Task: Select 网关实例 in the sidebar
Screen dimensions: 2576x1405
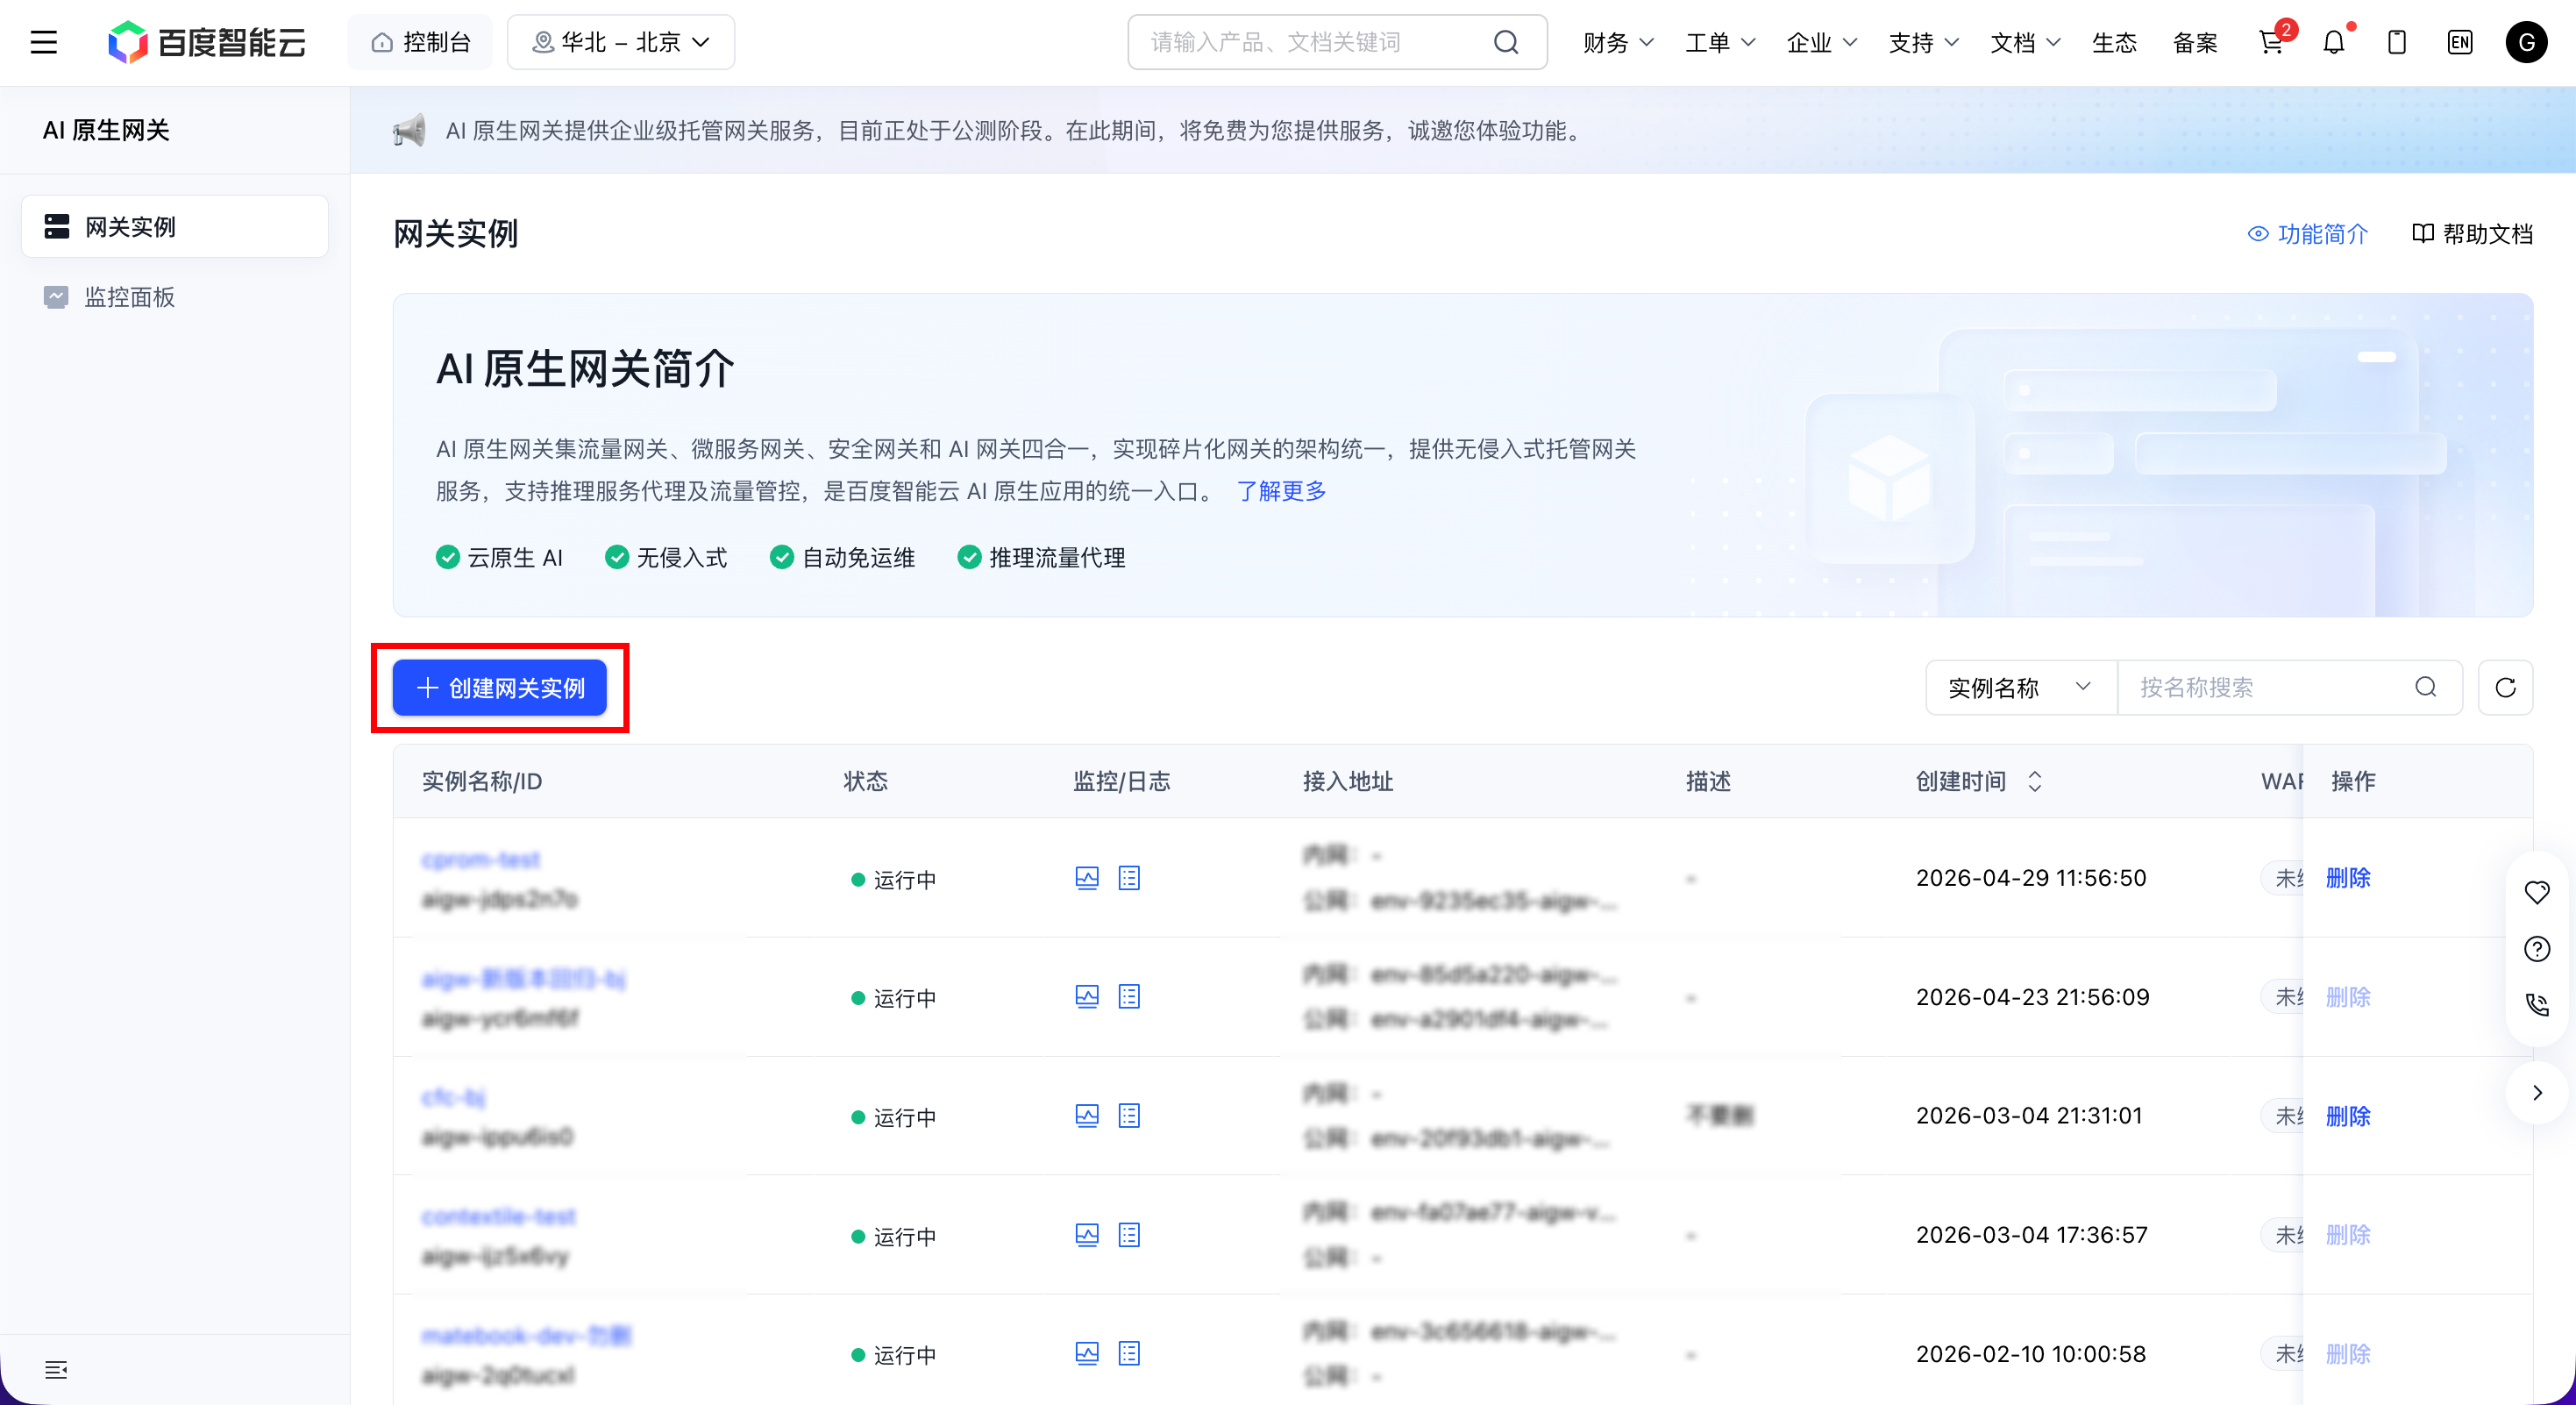Action: pyautogui.click(x=175, y=227)
